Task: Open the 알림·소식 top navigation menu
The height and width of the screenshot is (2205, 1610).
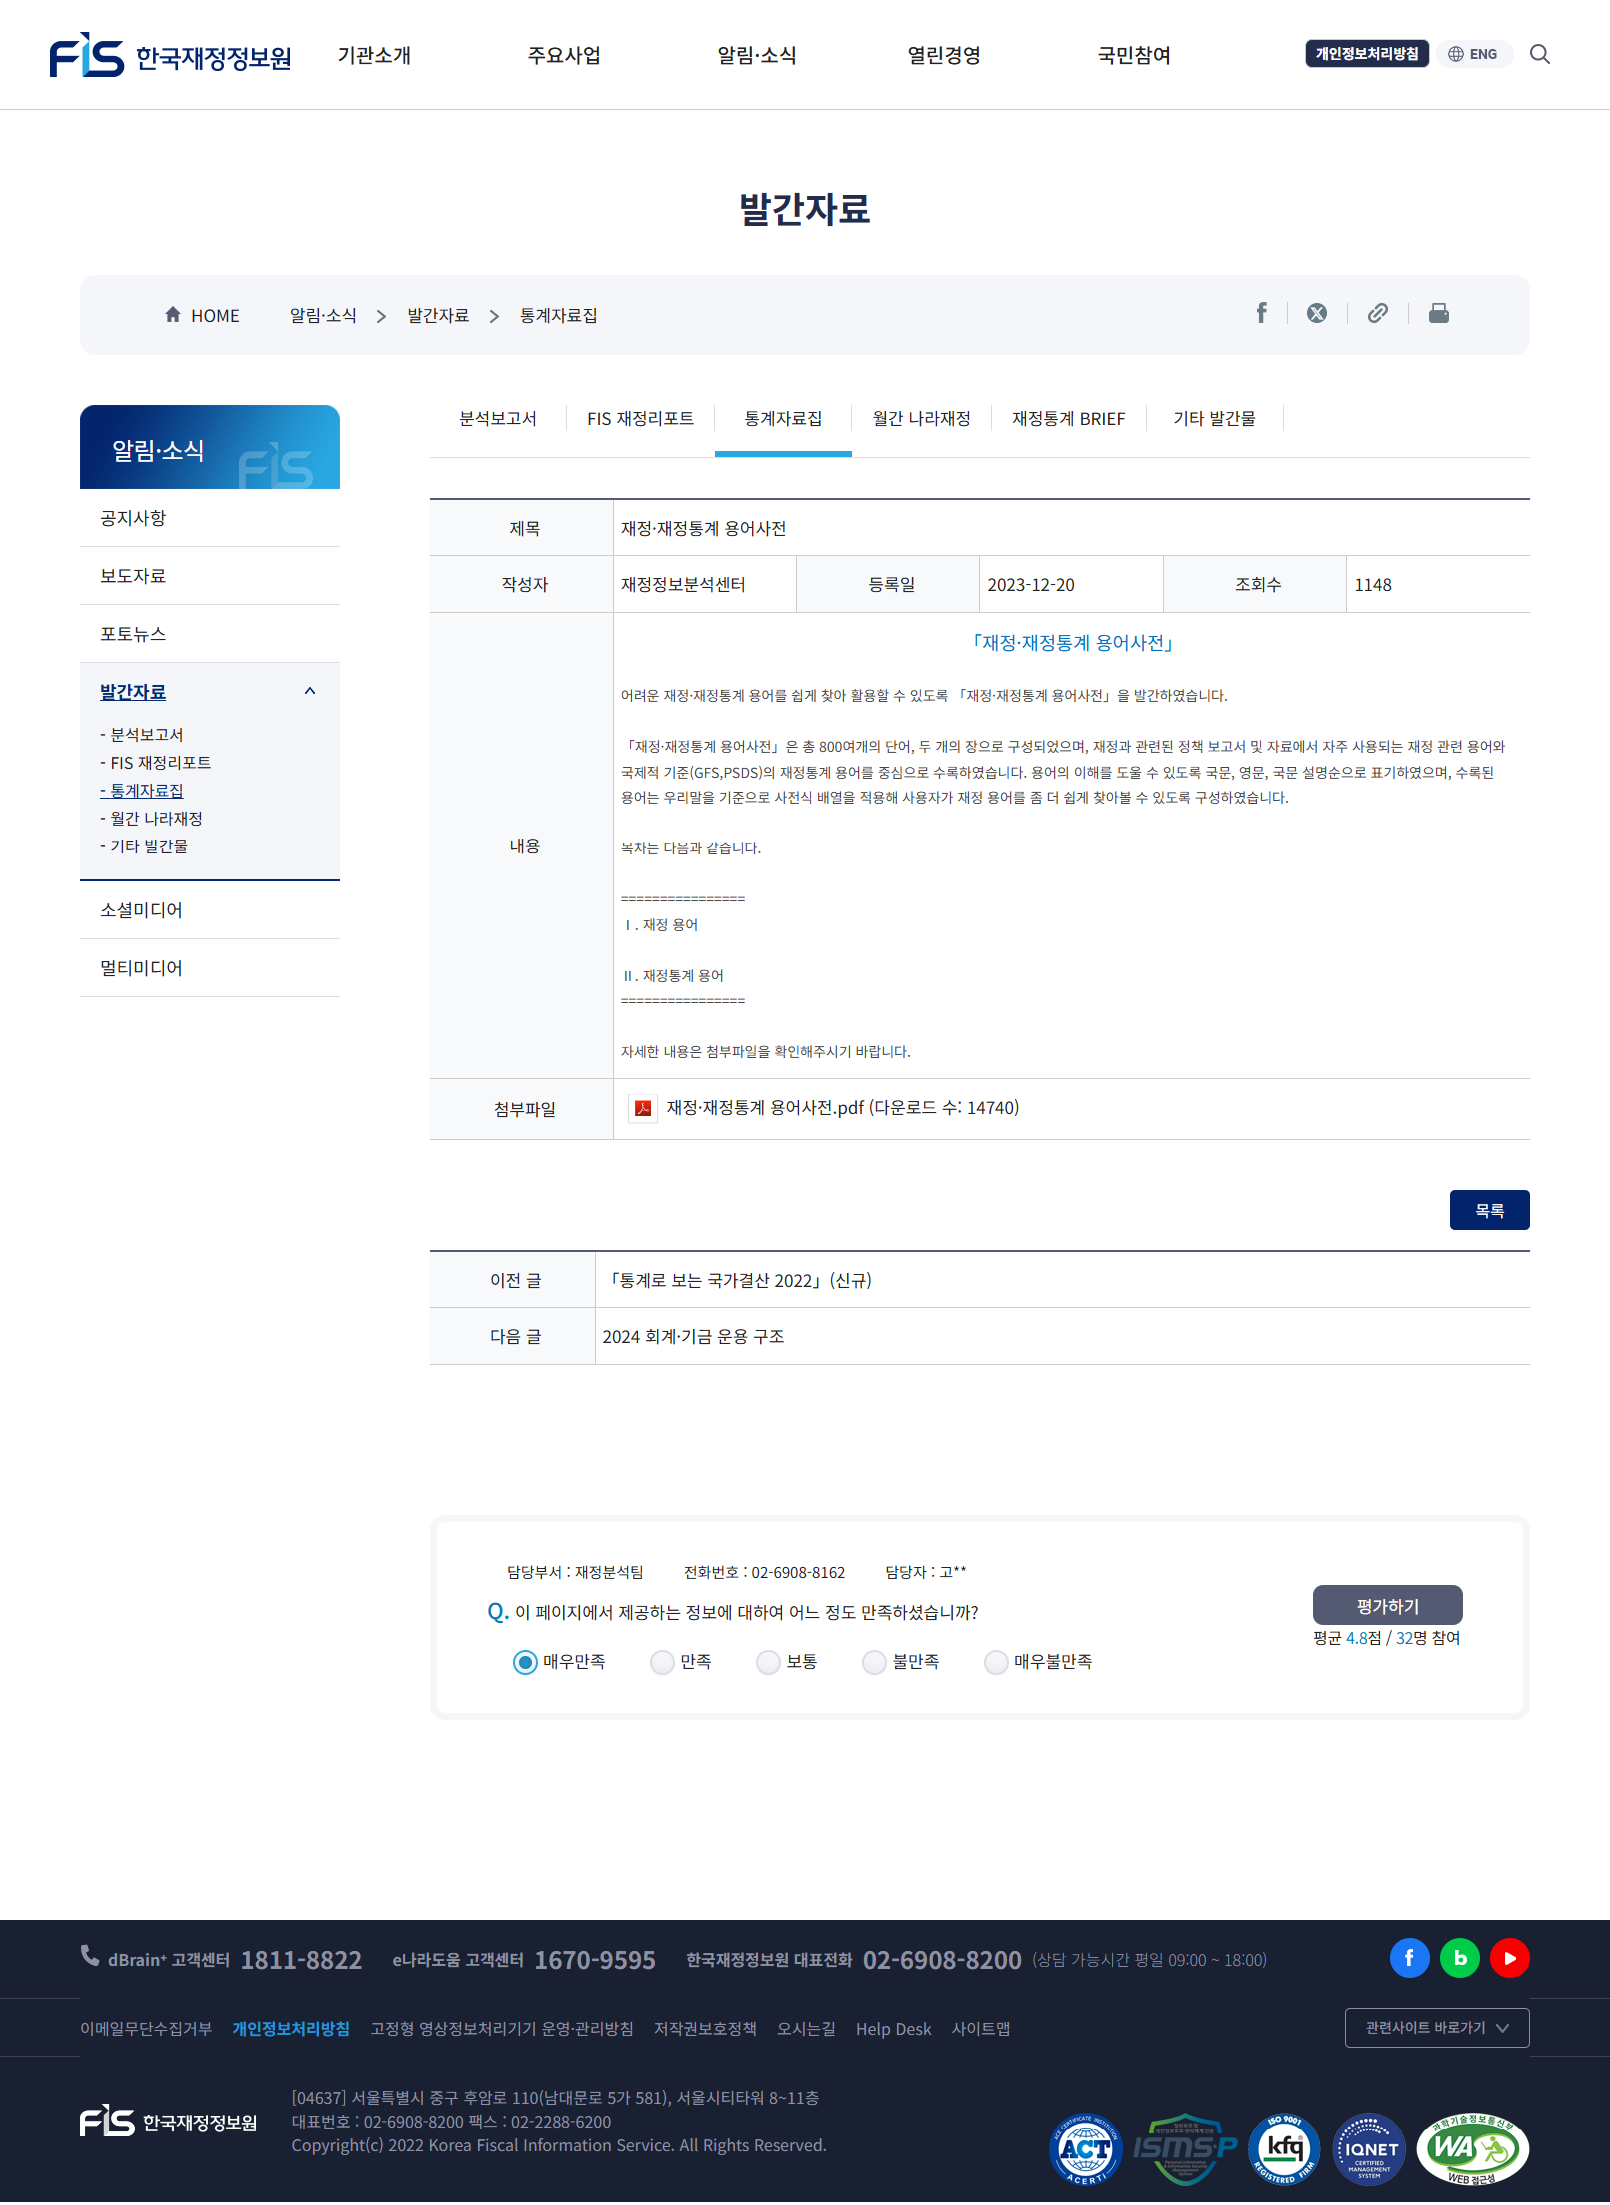Action: coord(756,55)
